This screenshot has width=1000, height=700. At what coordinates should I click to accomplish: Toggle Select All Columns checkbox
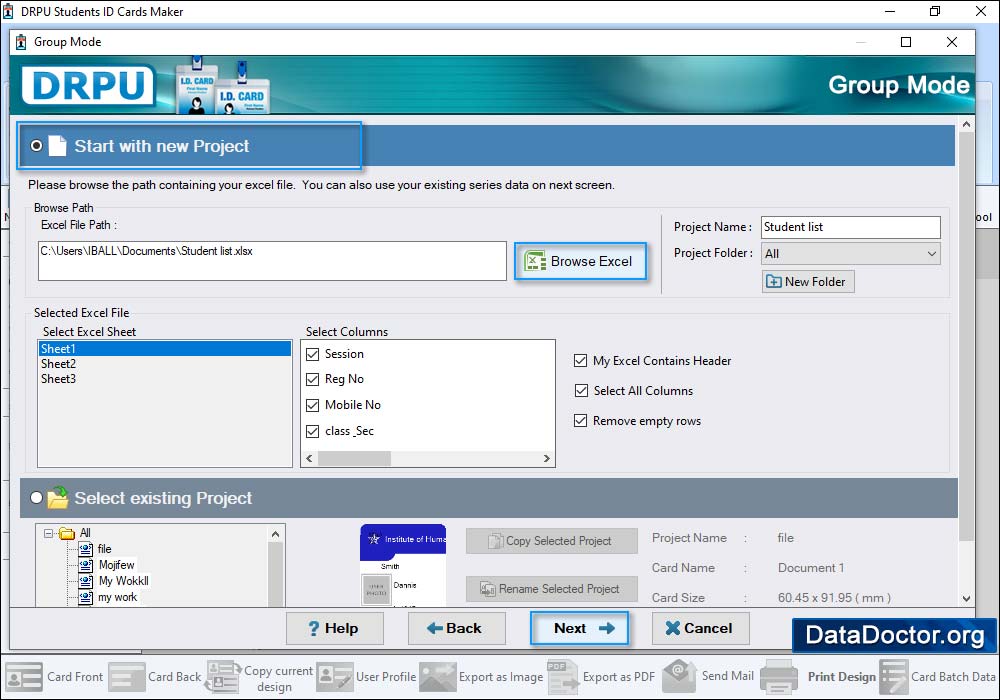pyautogui.click(x=581, y=390)
